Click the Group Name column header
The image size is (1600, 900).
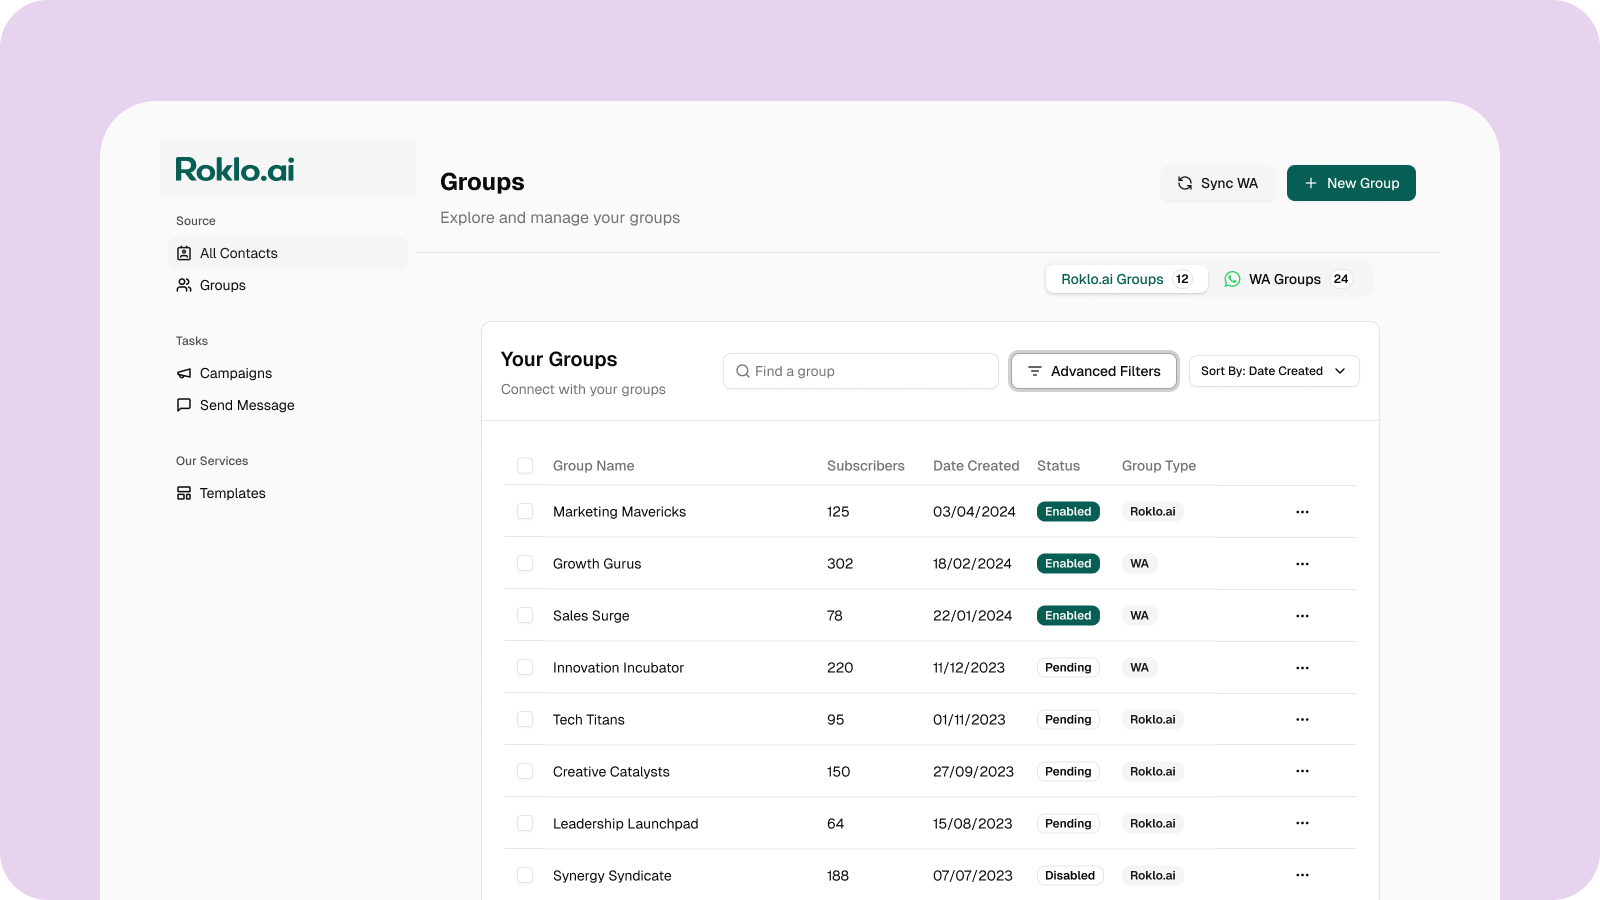[593, 466]
